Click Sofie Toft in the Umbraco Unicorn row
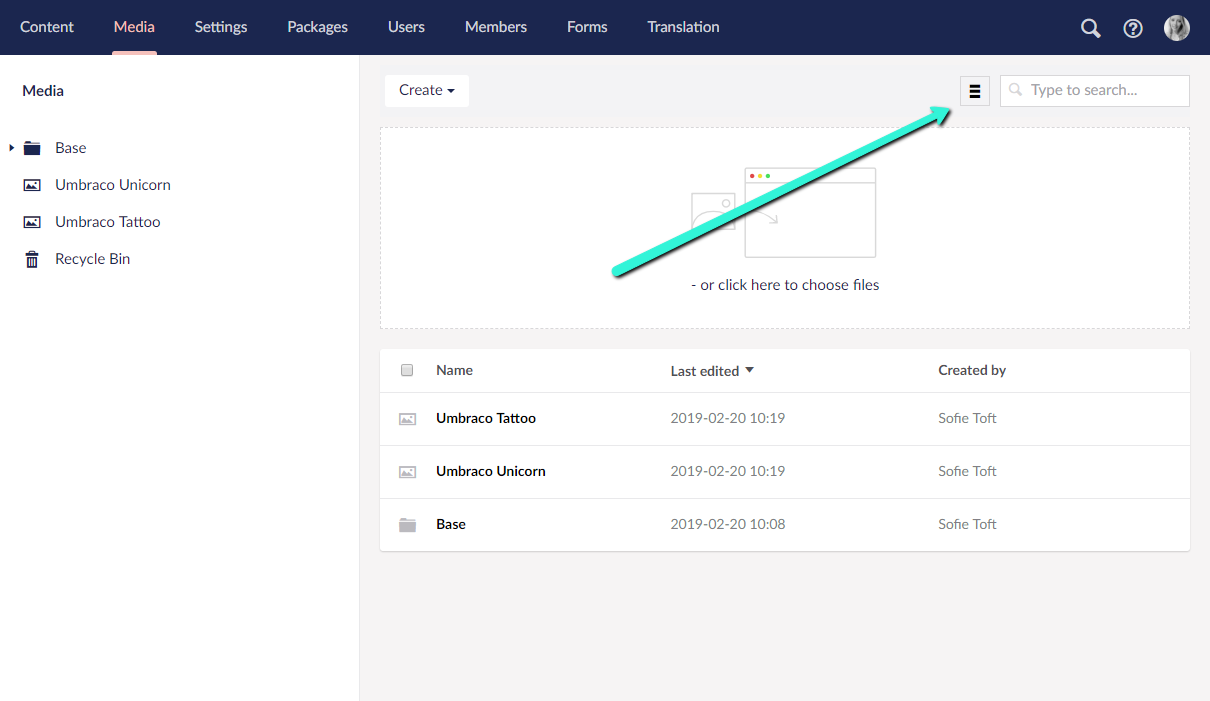 pos(967,471)
